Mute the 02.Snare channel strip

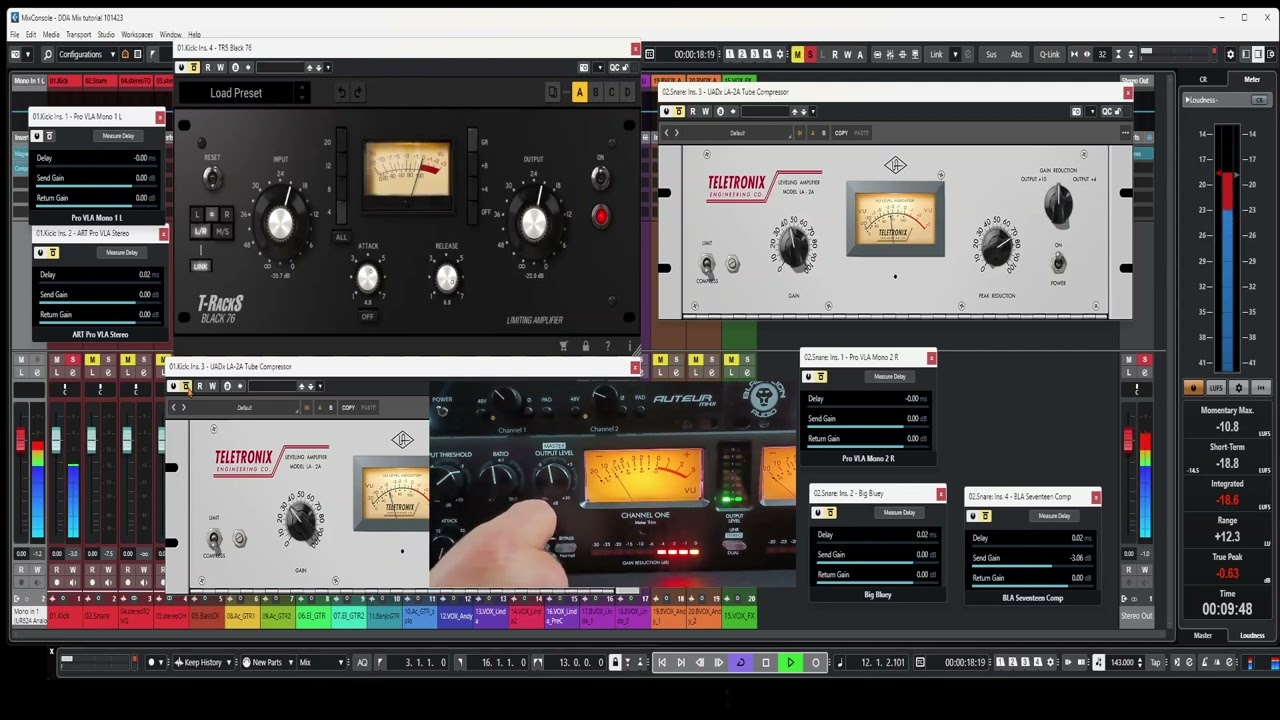92,359
